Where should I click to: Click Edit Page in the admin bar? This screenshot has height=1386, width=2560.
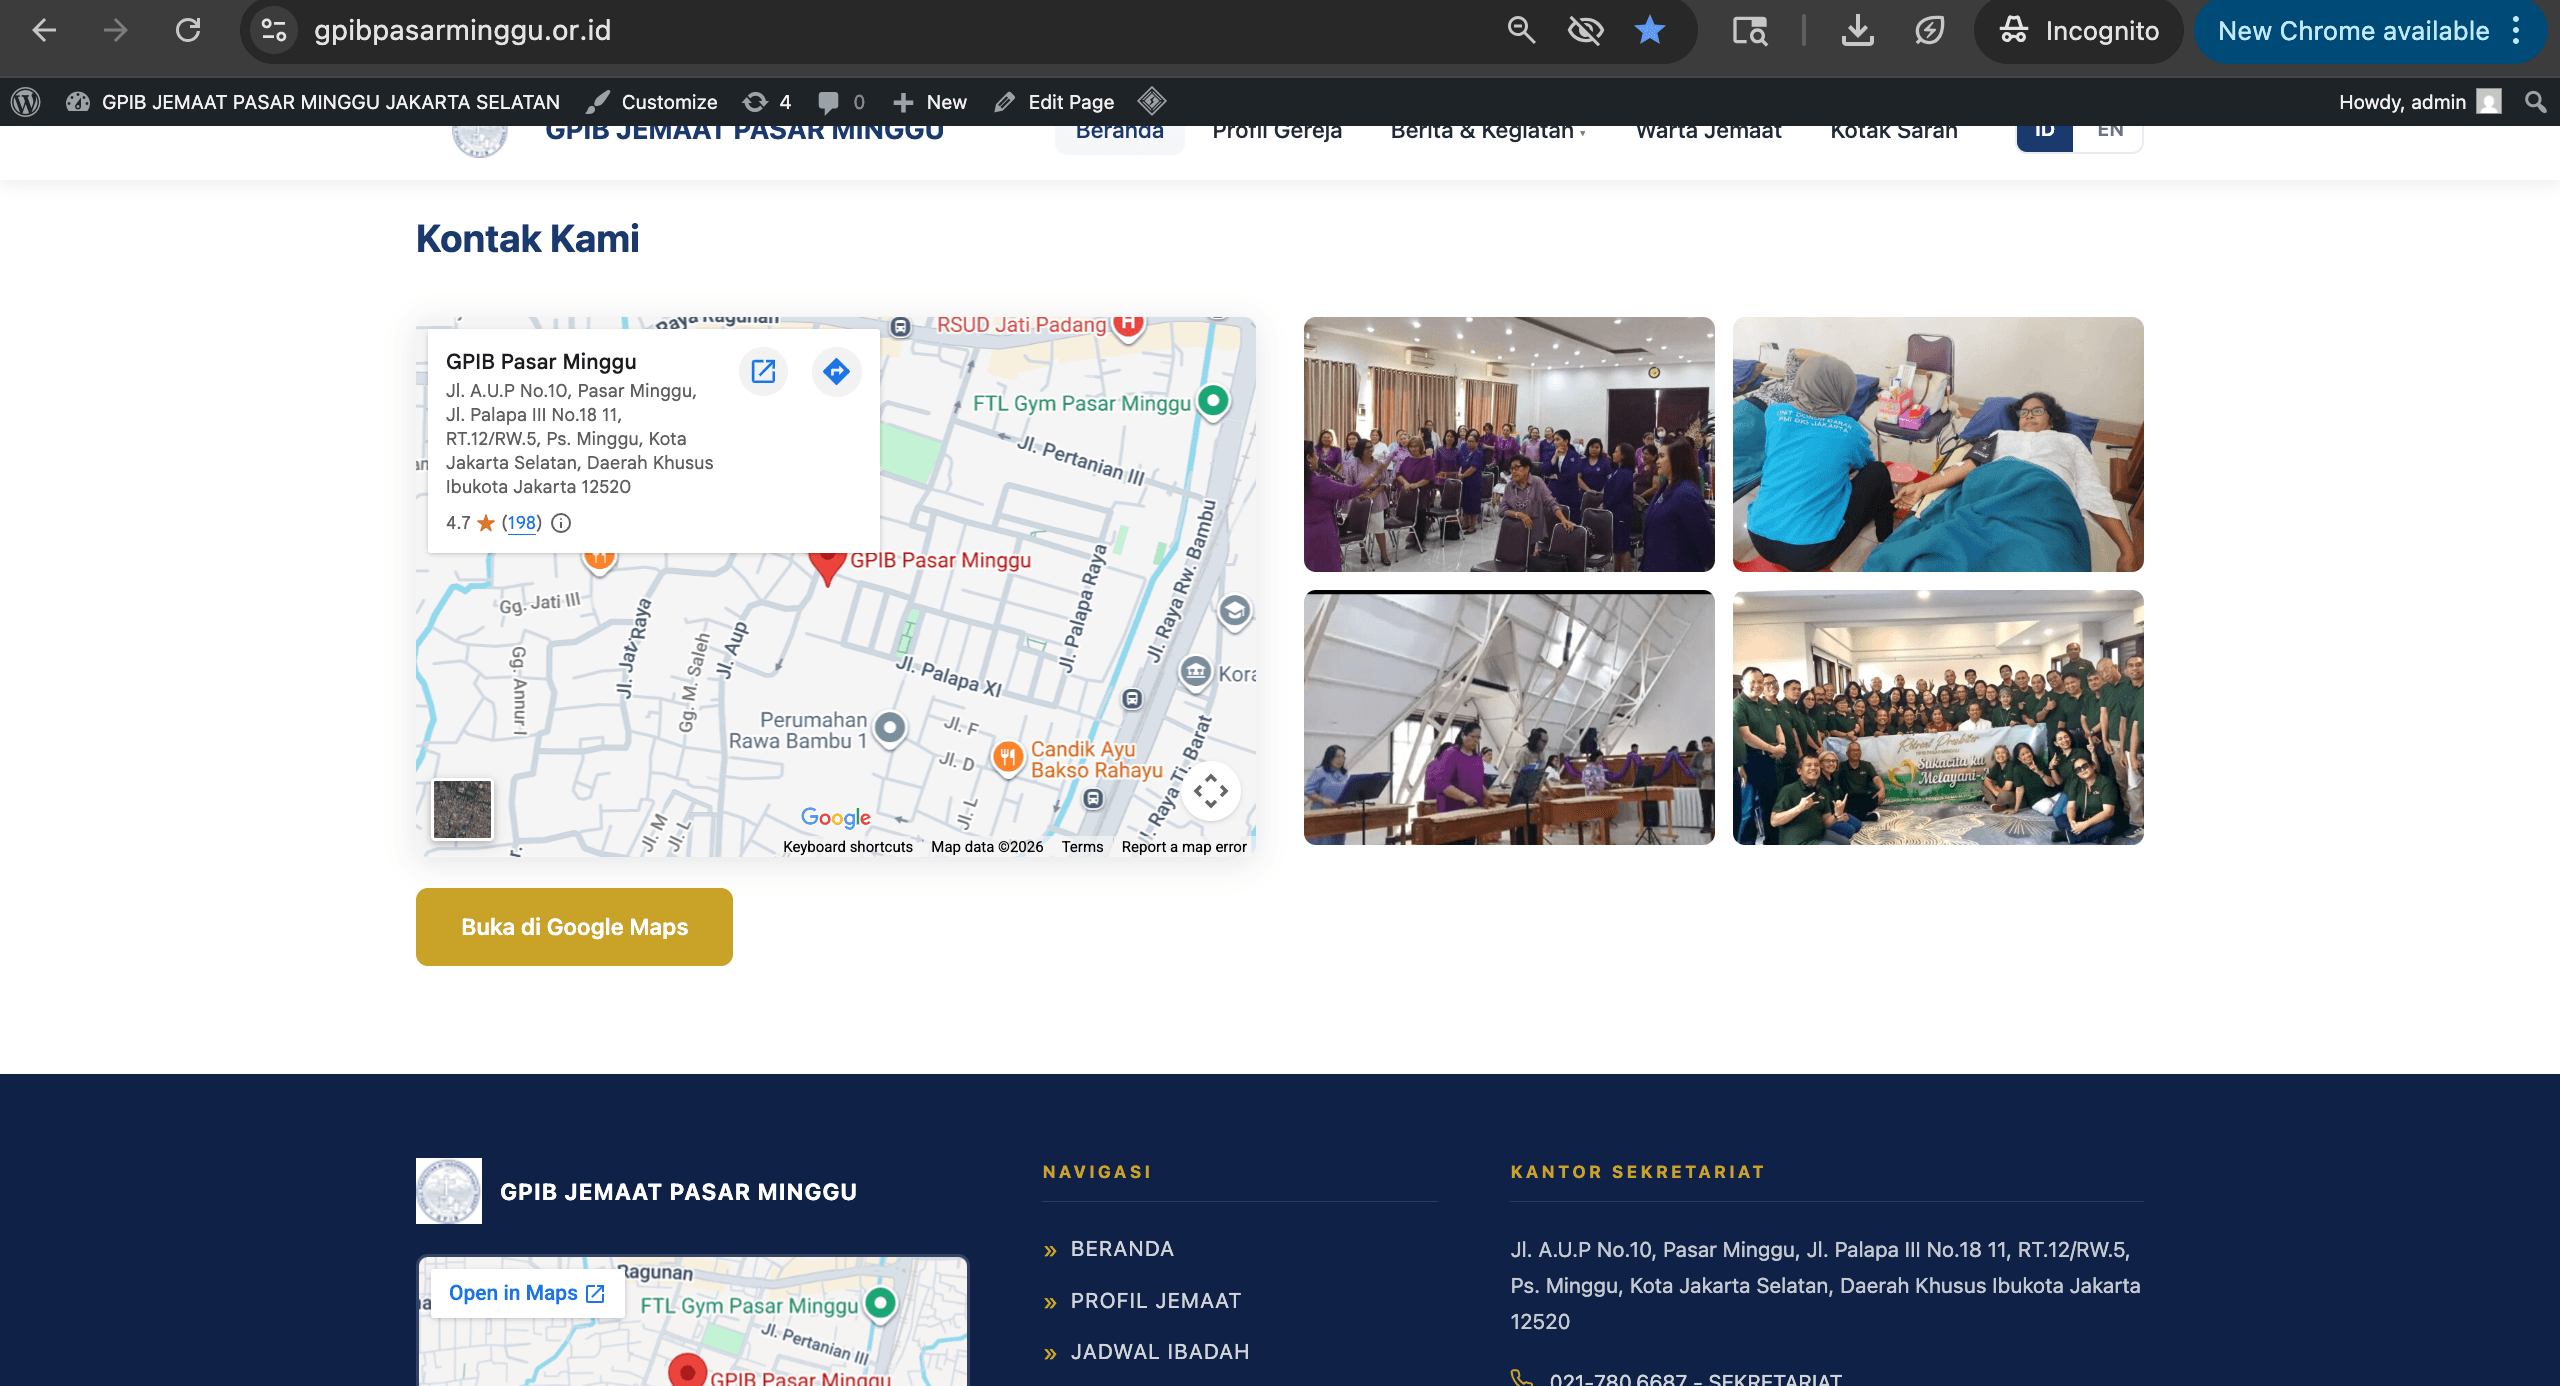pos(1055,102)
